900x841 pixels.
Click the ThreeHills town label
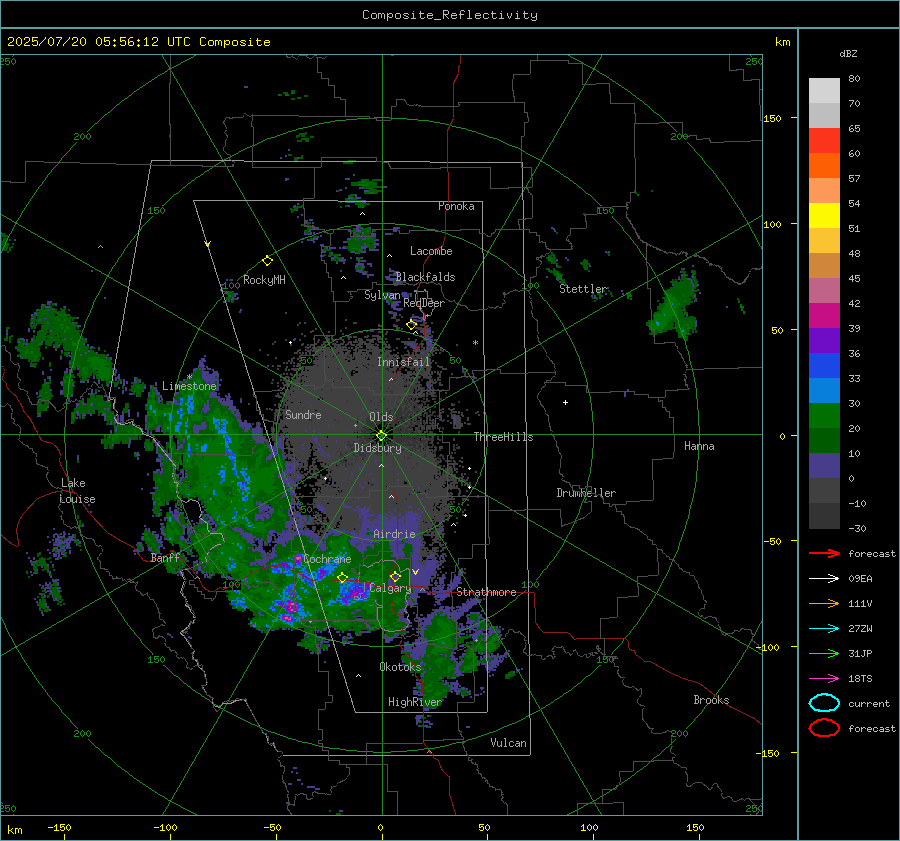[503, 437]
